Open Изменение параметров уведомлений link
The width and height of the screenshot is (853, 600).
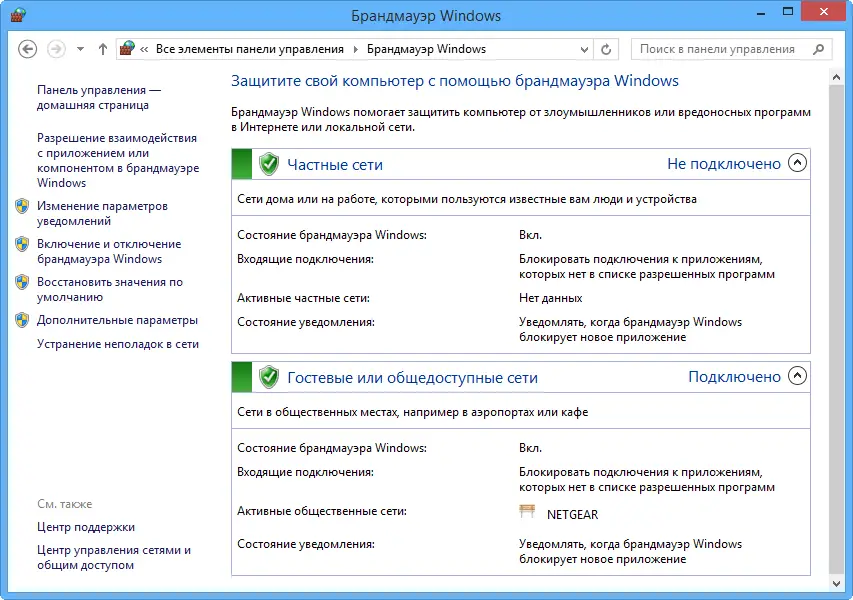102,213
